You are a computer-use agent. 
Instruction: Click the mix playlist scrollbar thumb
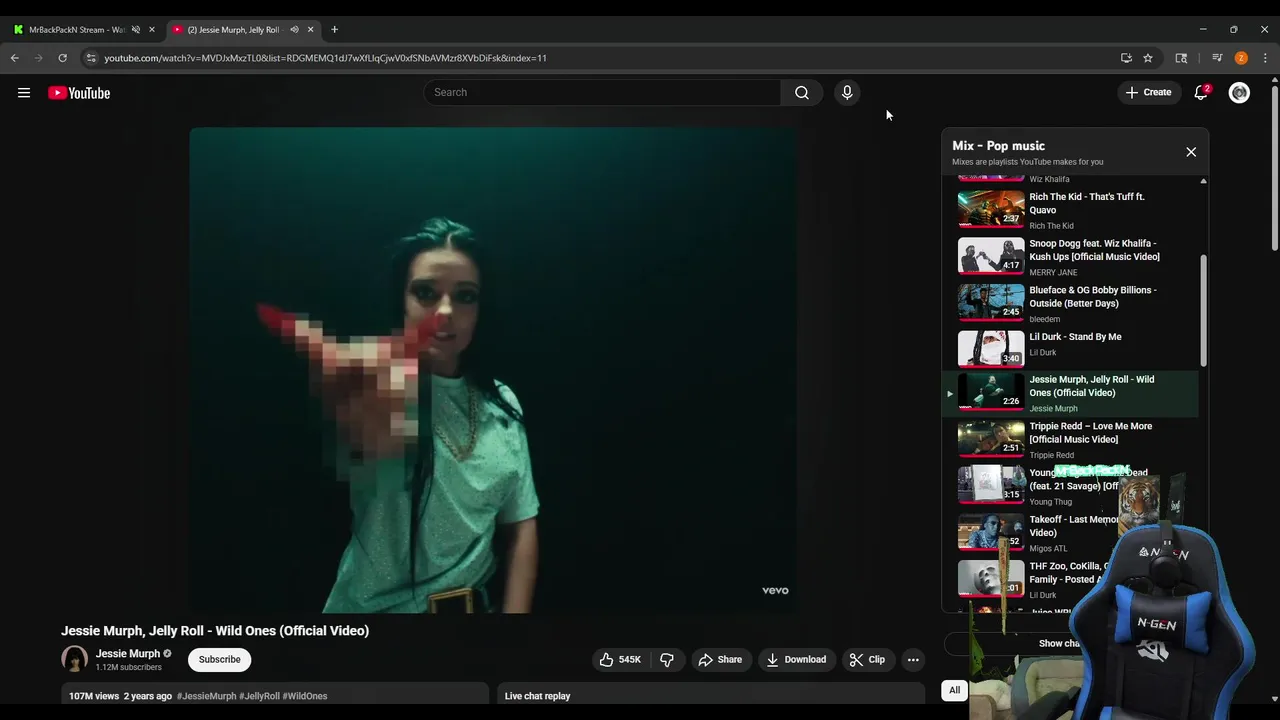(1203, 311)
